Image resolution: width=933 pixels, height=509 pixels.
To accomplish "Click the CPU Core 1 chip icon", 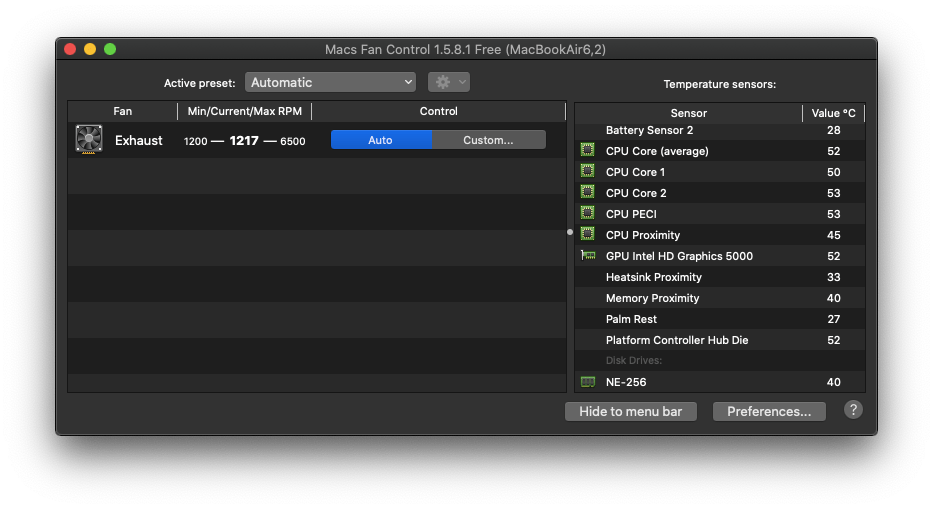I will (x=587, y=171).
